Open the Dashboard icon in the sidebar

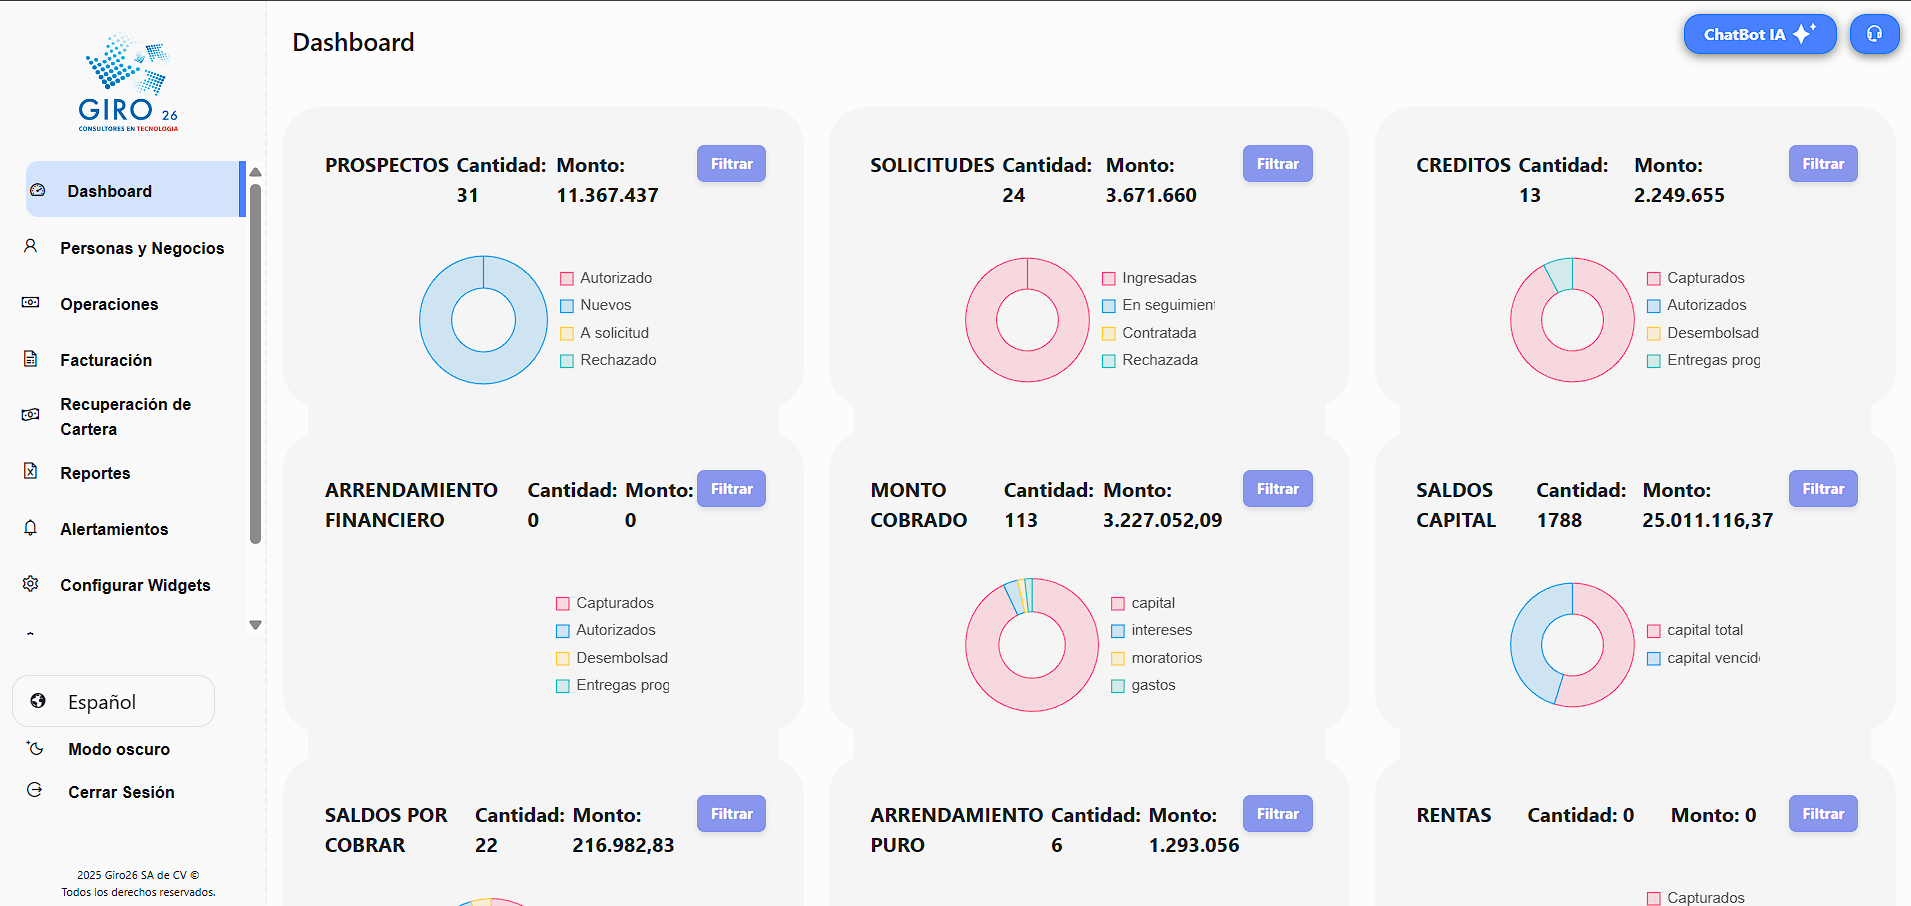pyautogui.click(x=38, y=190)
